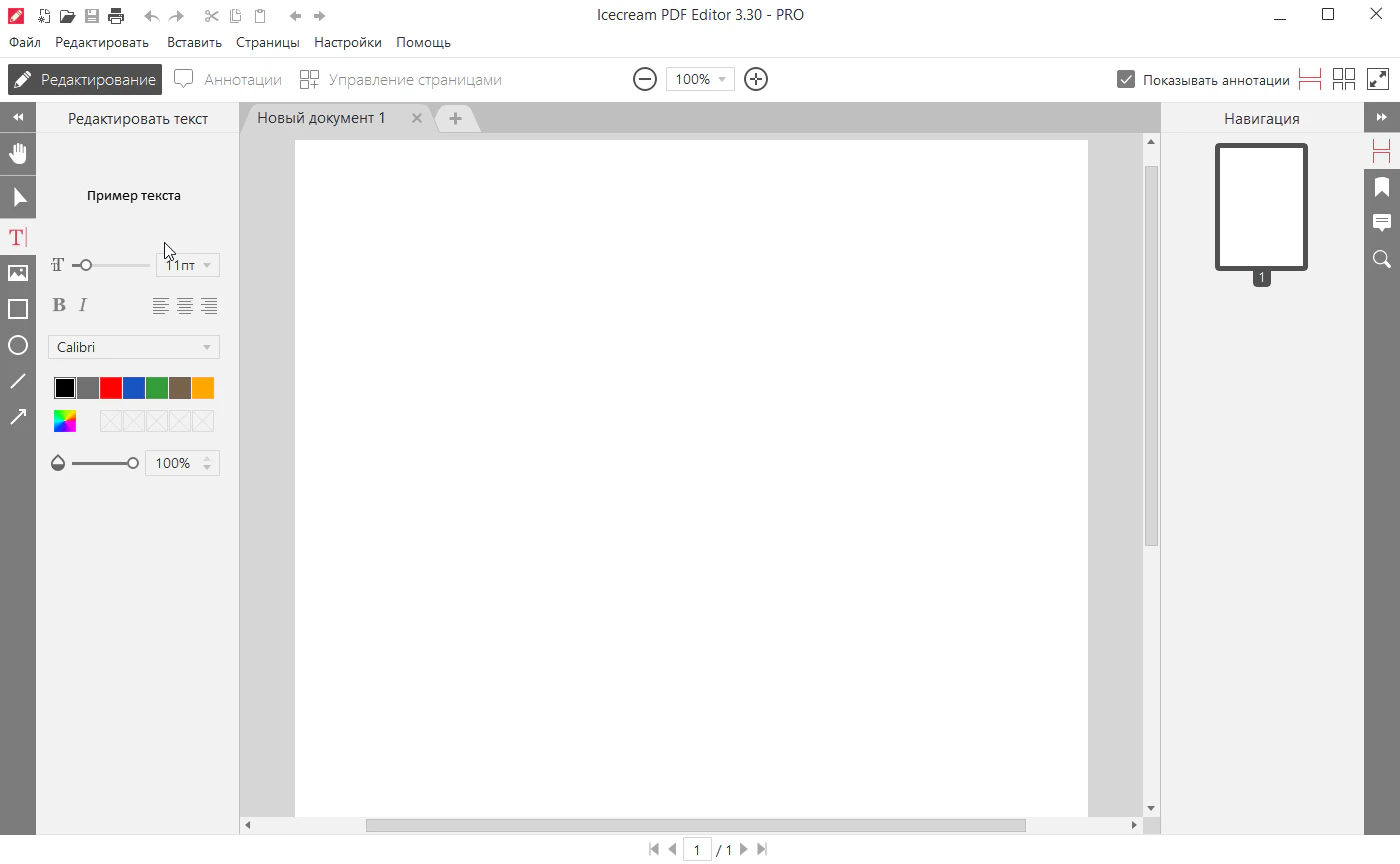This screenshot has height=864, width=1400.
Task: Zoom in with the plus icon
Action: pyautogui.click(x=756, y=79)
